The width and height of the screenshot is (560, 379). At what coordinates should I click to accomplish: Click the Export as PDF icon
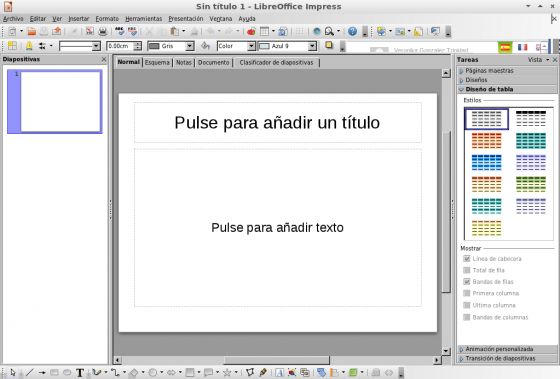click(90, 32)
